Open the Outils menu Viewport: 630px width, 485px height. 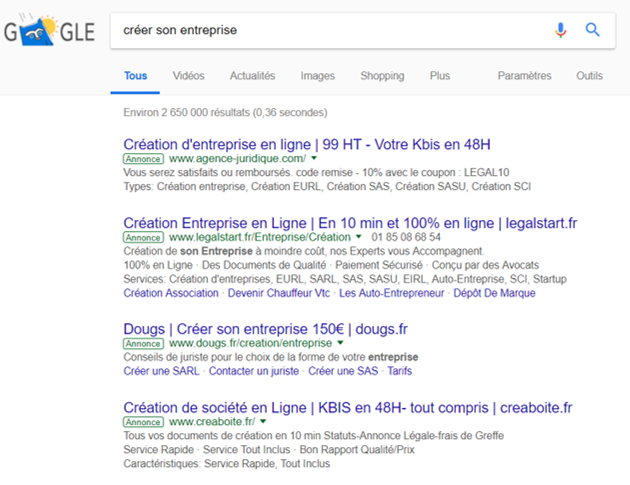click(x=589, y=76)
